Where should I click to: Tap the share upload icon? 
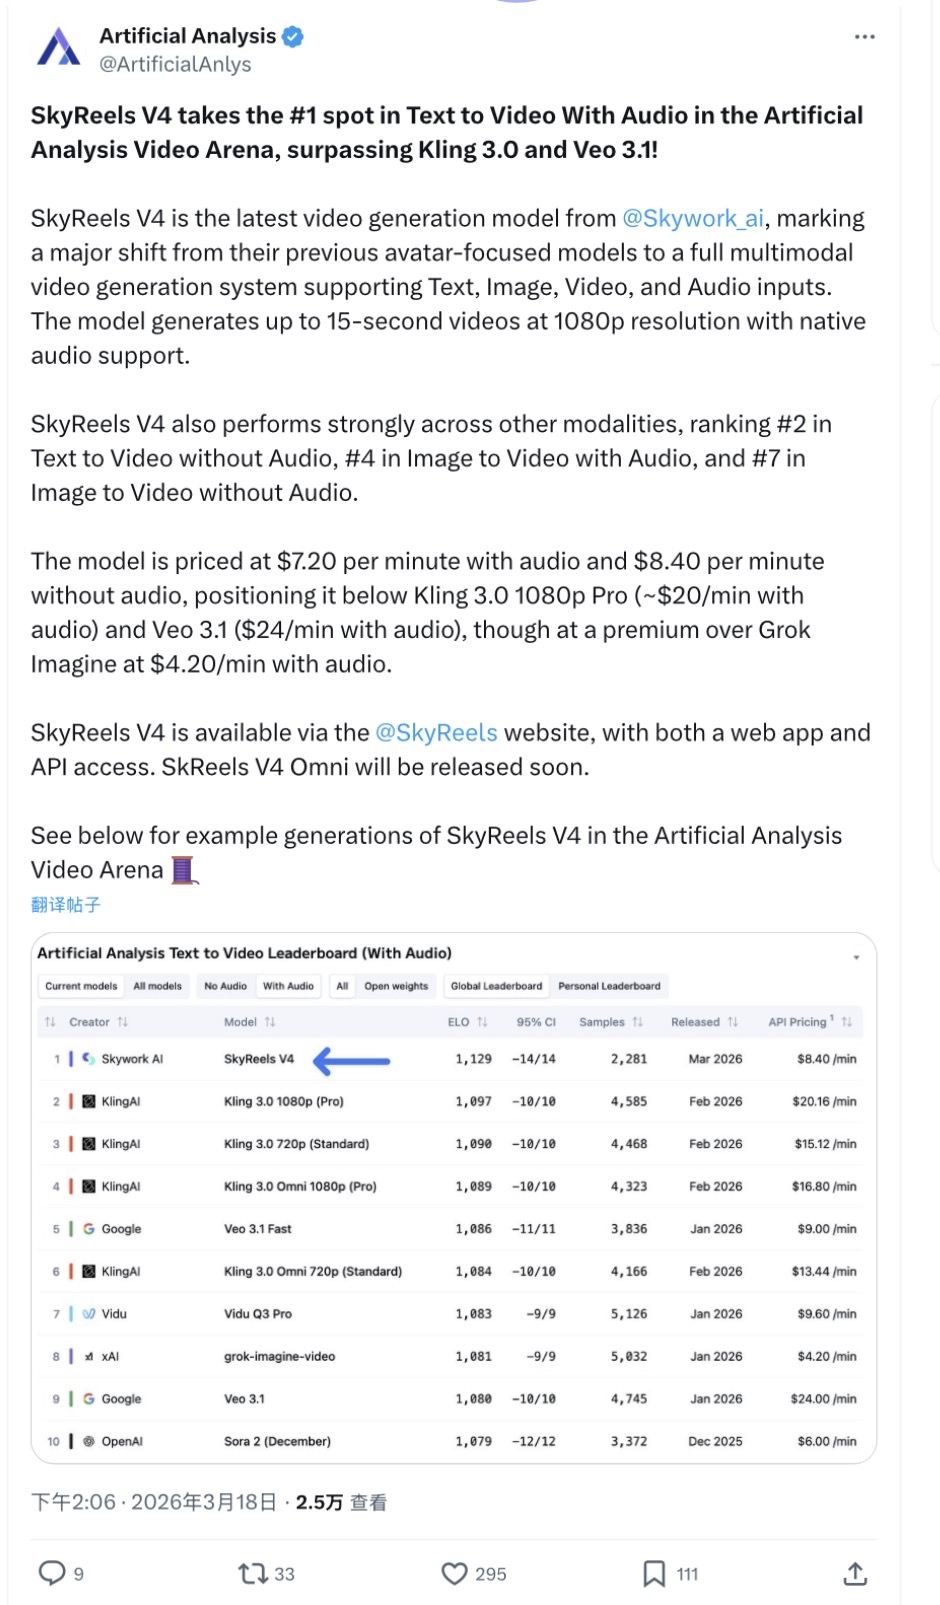click(854, 1573)
